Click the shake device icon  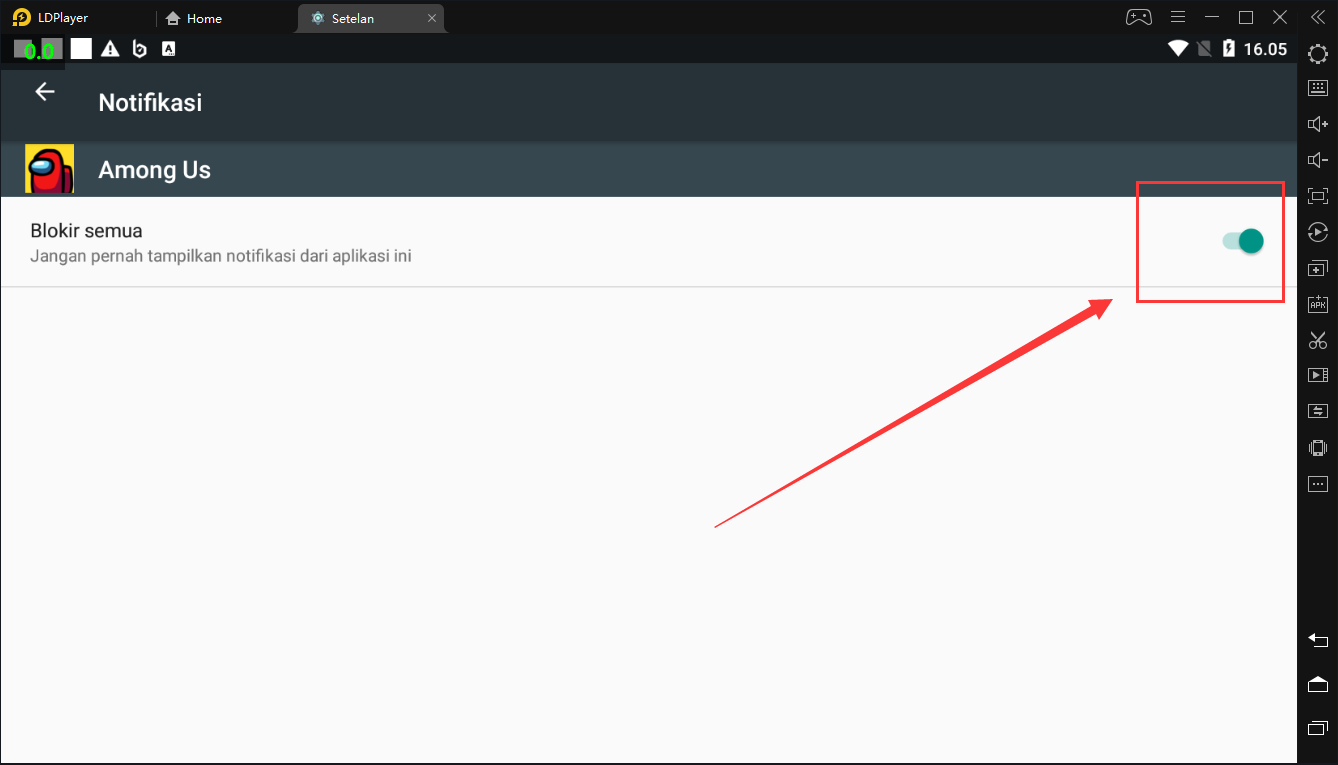coord(1318,448)
